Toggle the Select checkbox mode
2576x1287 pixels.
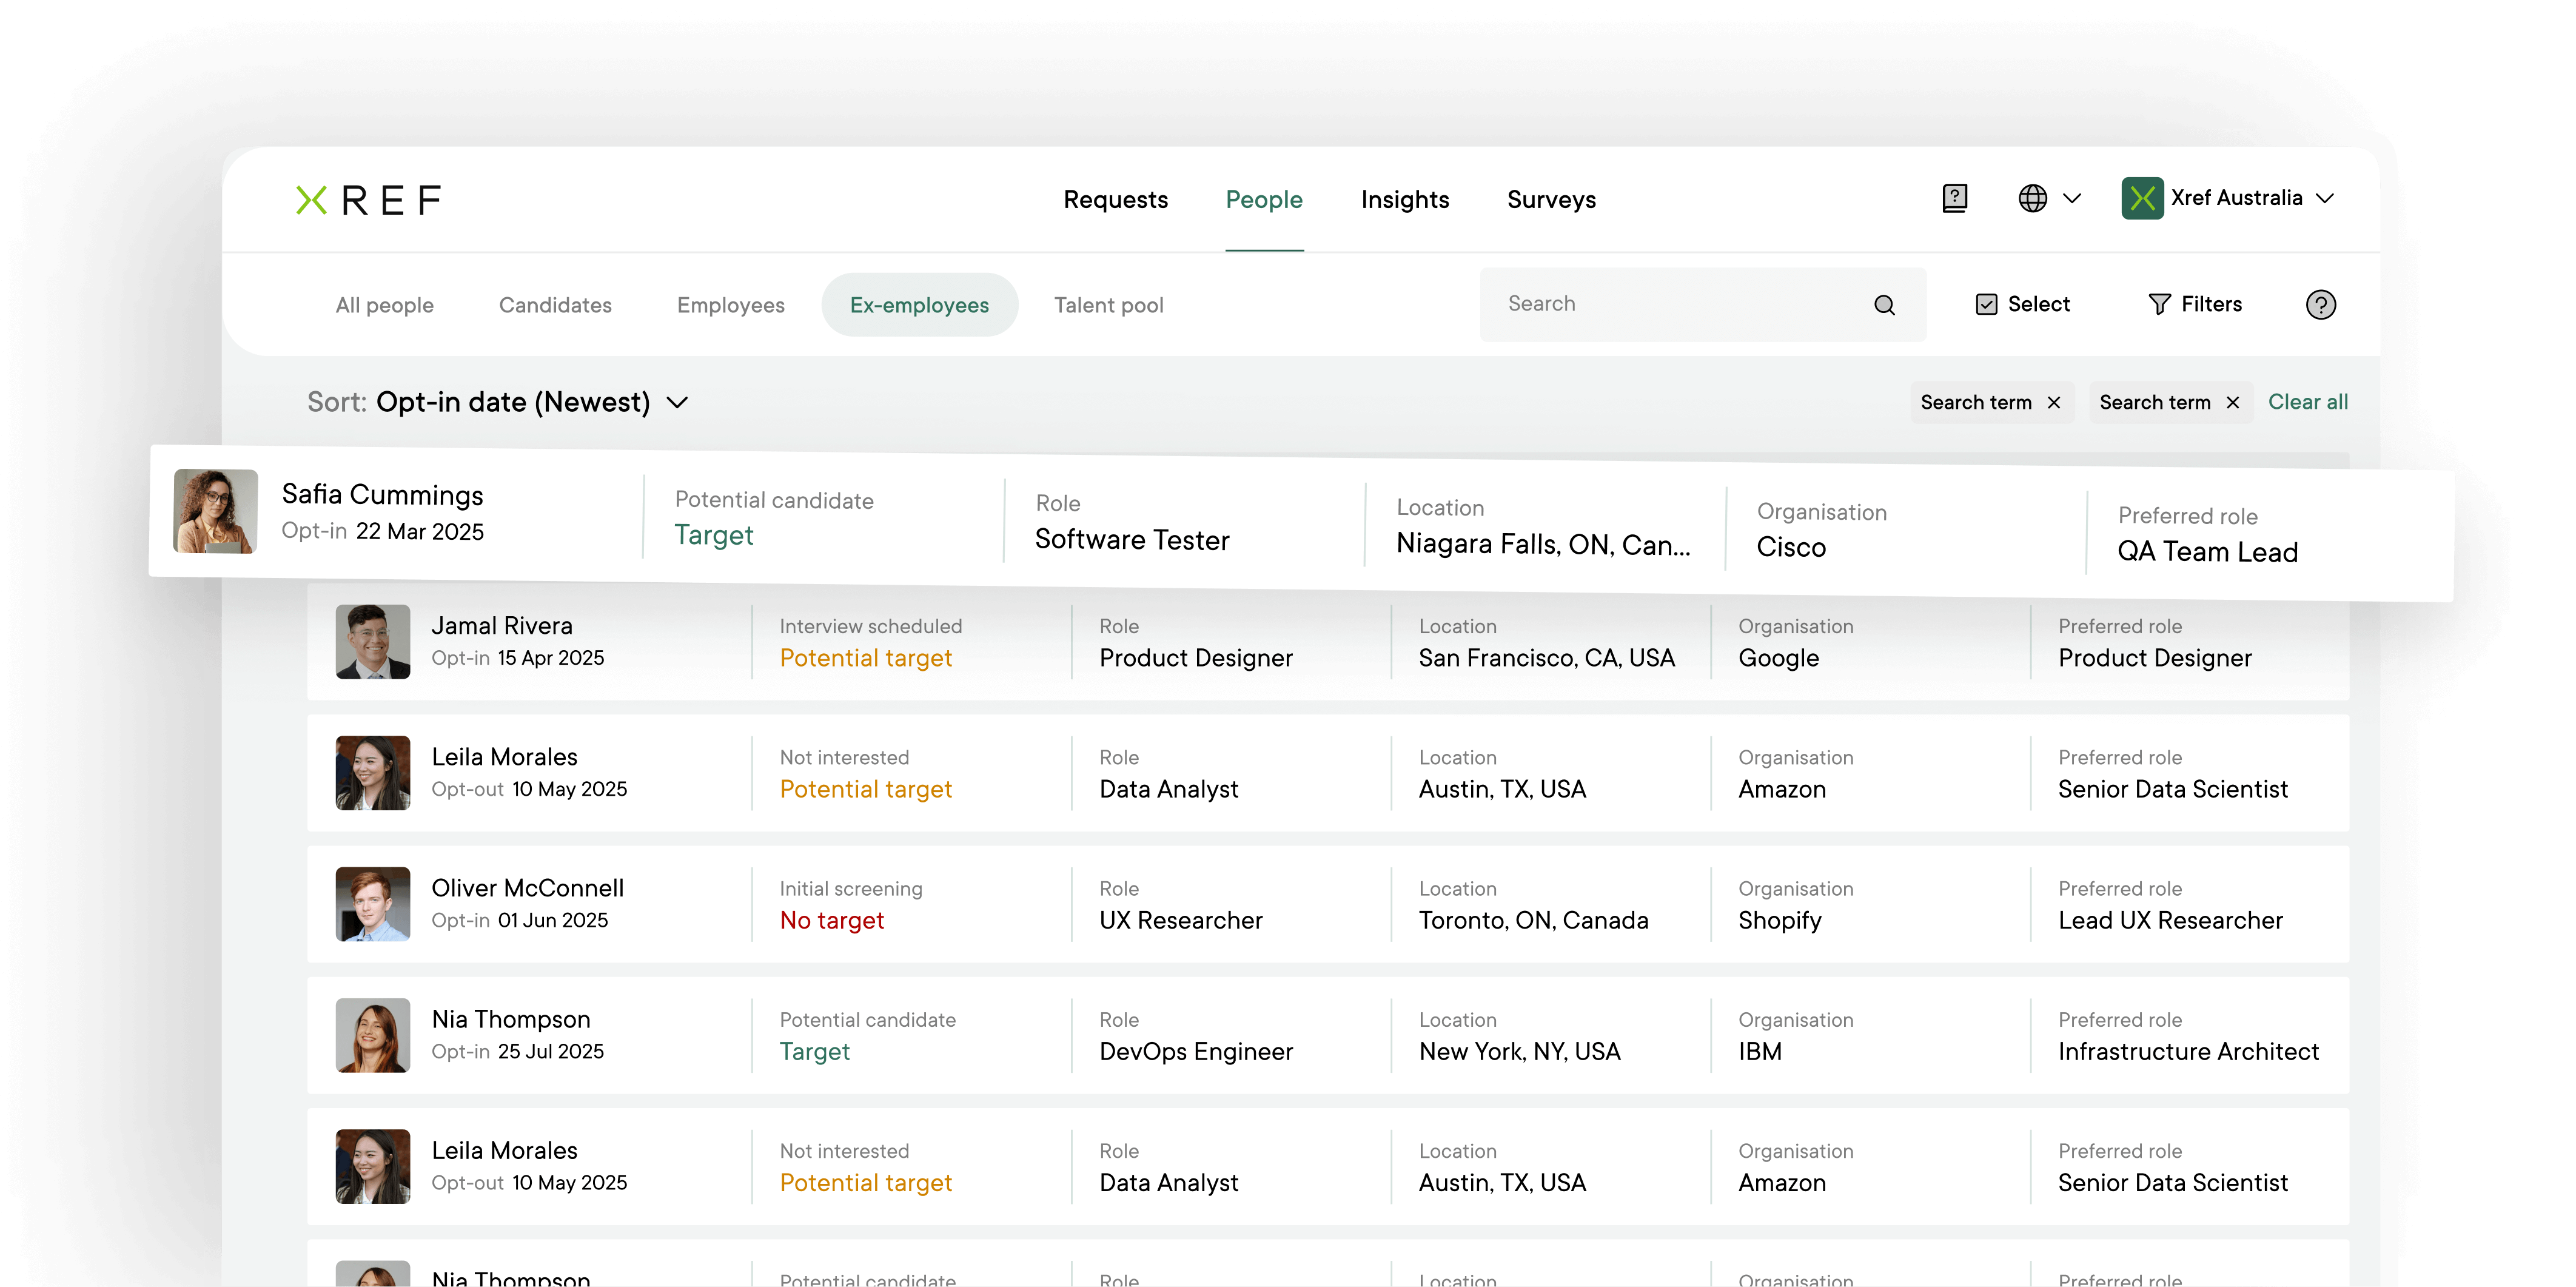click(2022, 304)
